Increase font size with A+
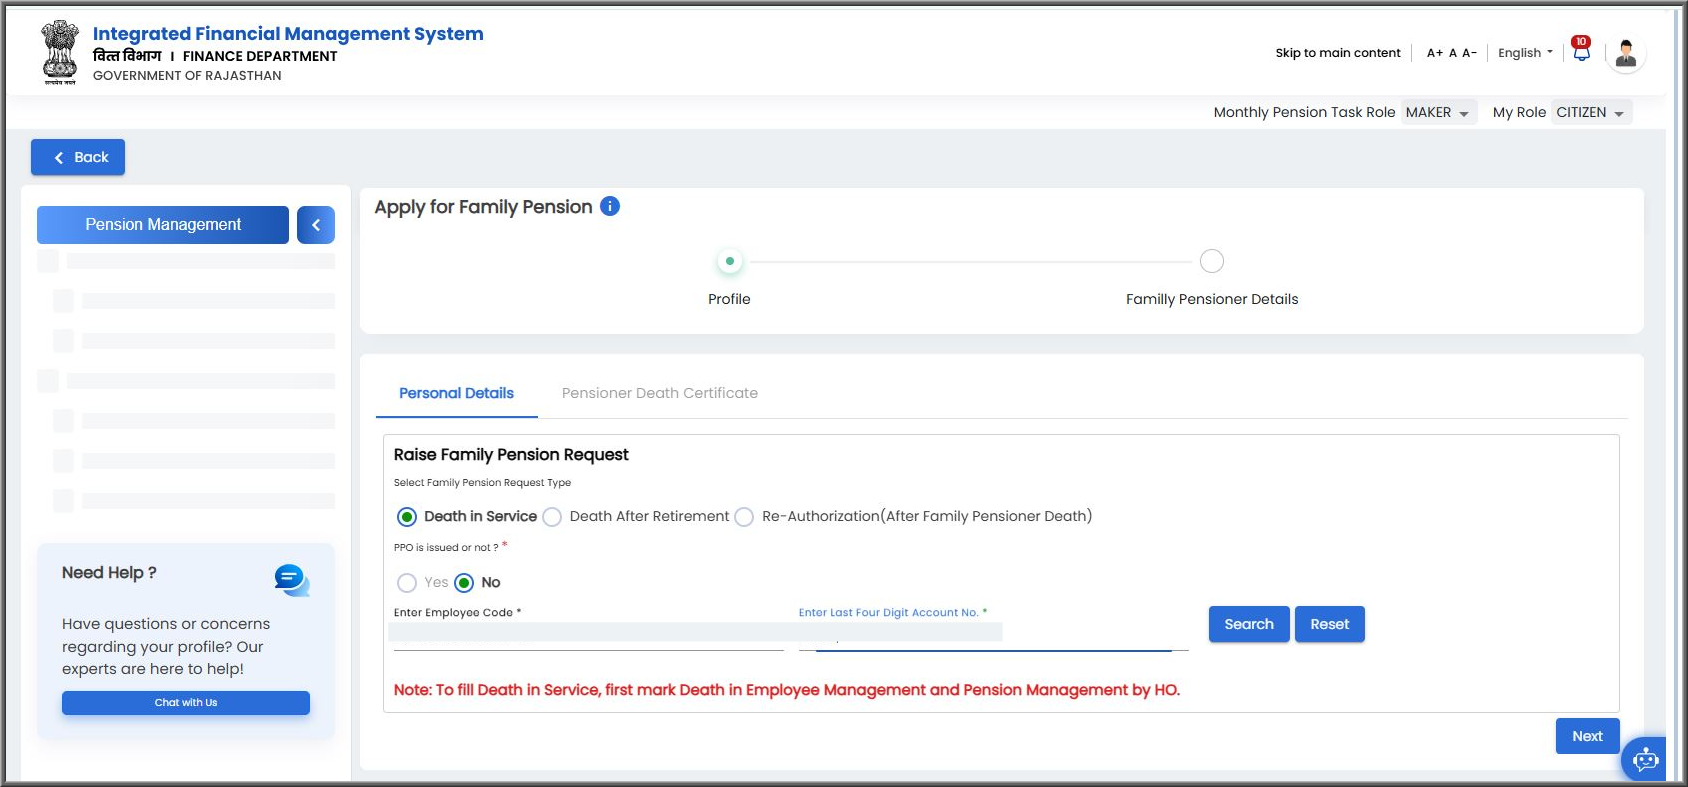Image resolution: width=1688 pixels, height=787 pixels. tap(1434, 53)
